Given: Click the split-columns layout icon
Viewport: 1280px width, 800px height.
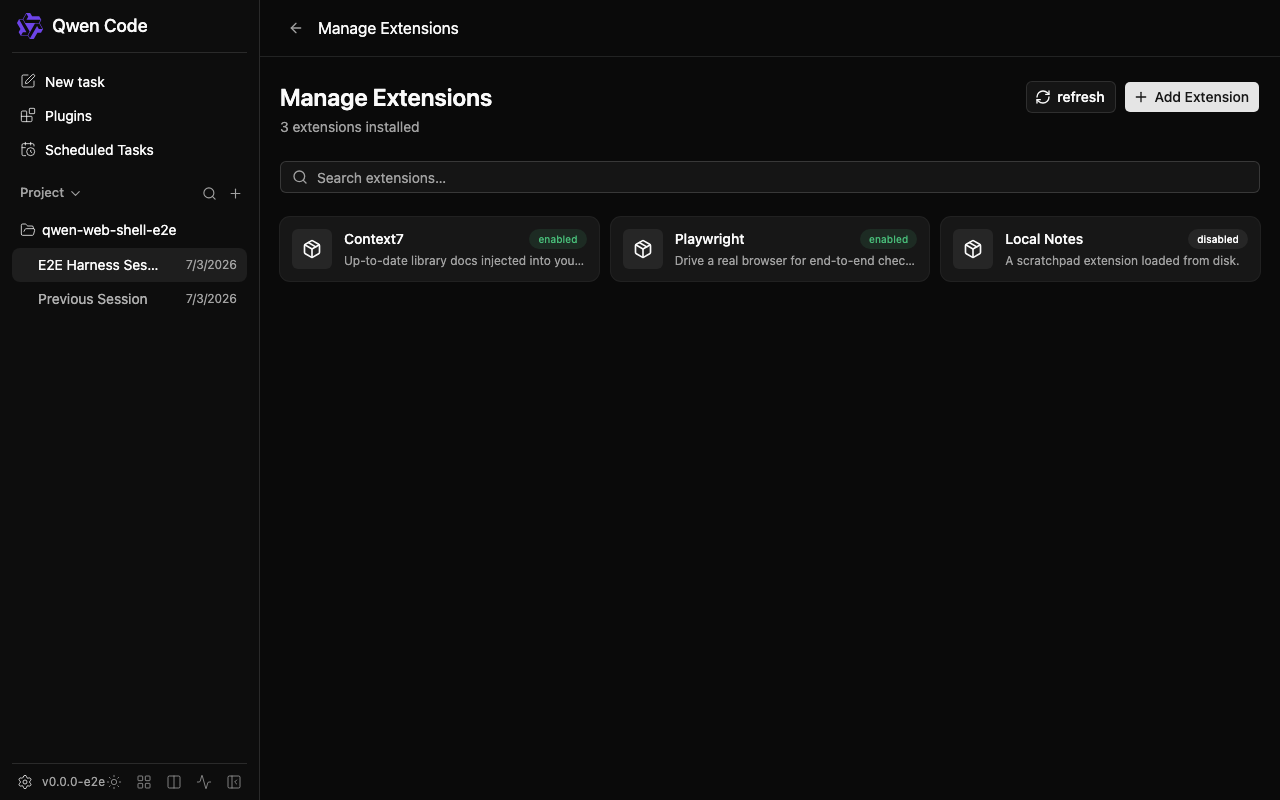Looking at the screenshot, I should (174, 782).
